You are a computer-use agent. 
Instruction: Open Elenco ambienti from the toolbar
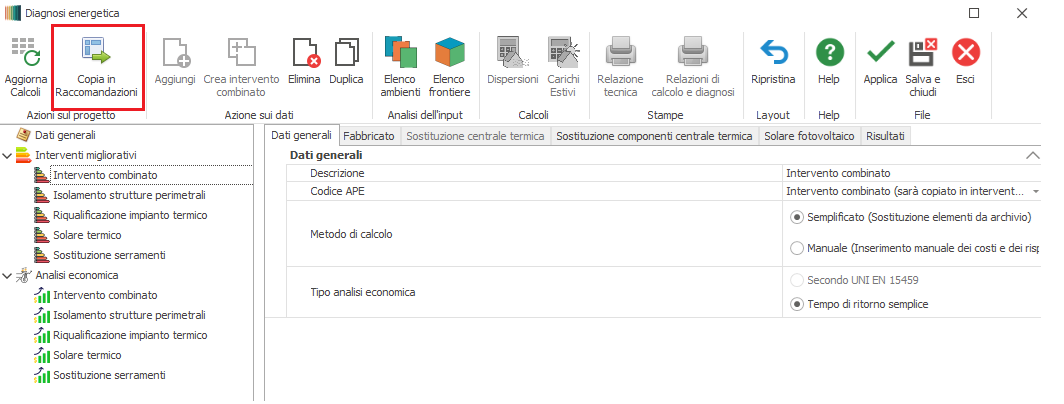click(x=400, y=53)
